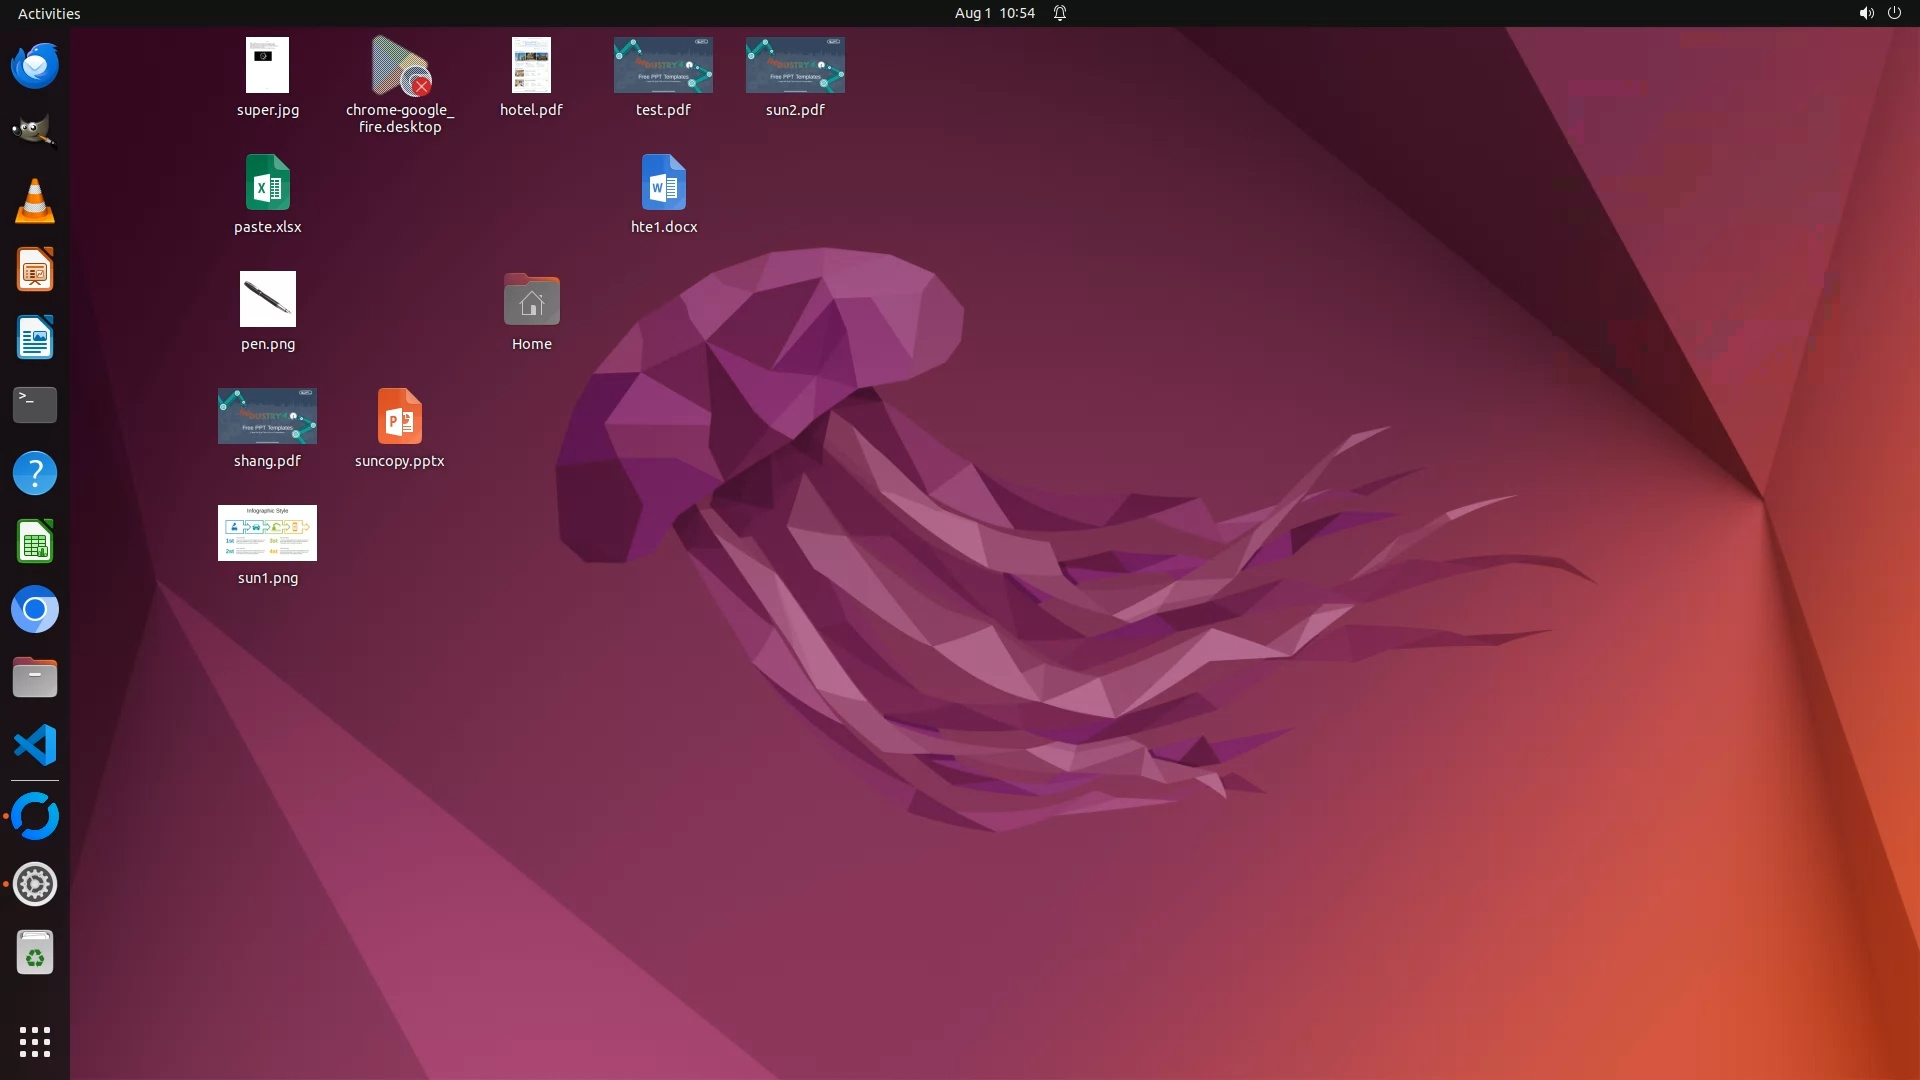Select the Home folder on desktop

point(531,301)
